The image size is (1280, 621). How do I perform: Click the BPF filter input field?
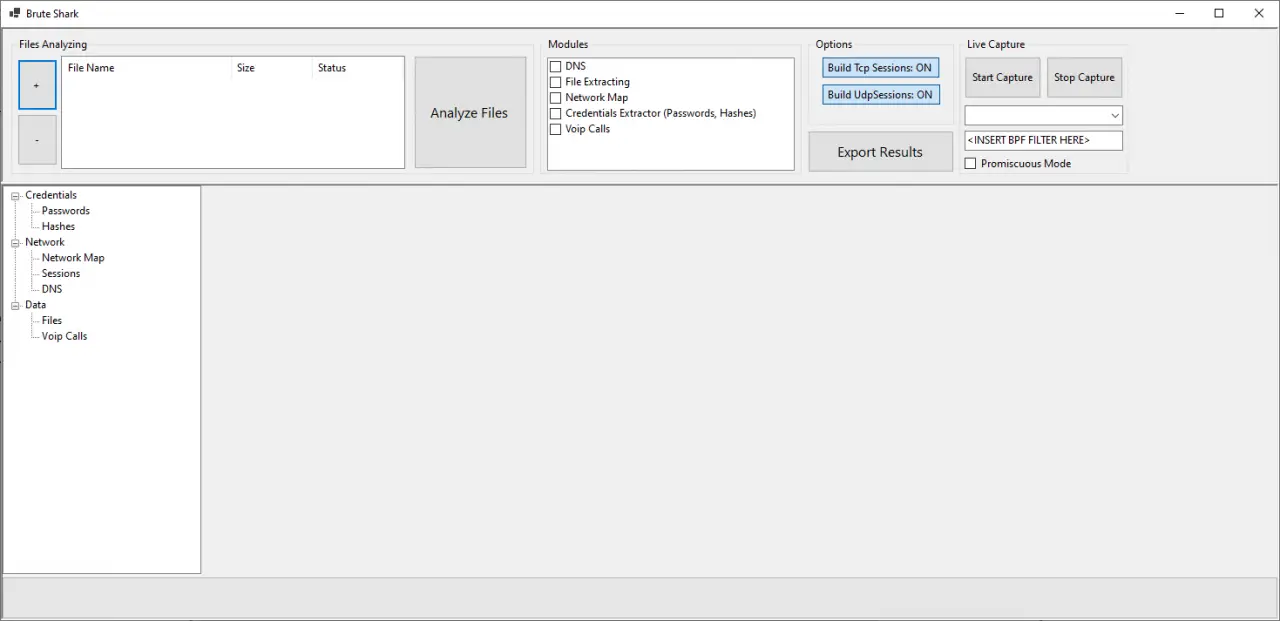[1043, 141]
